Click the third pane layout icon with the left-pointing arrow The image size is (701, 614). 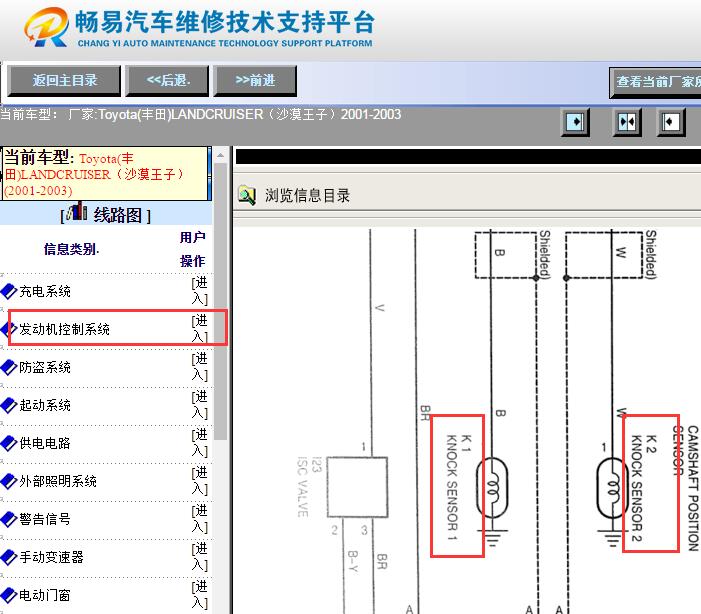coord(671,122)
